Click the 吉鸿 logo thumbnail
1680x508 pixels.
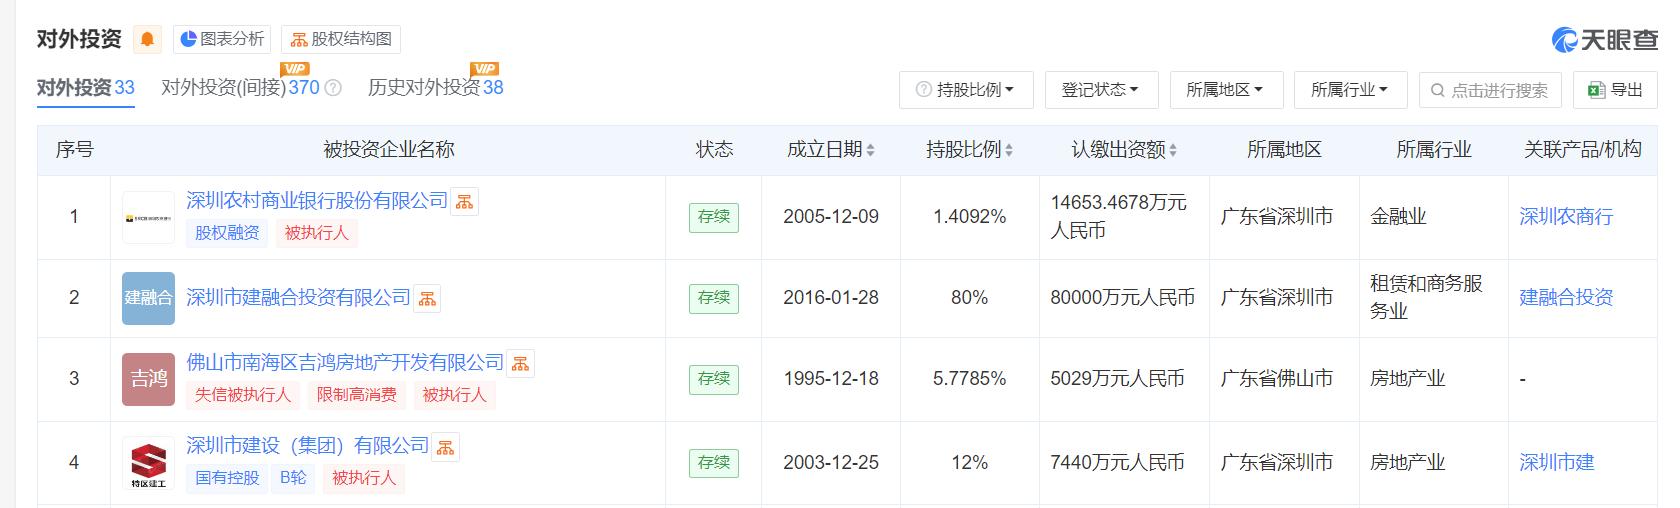pyautogui.click(x=148, y=379)
